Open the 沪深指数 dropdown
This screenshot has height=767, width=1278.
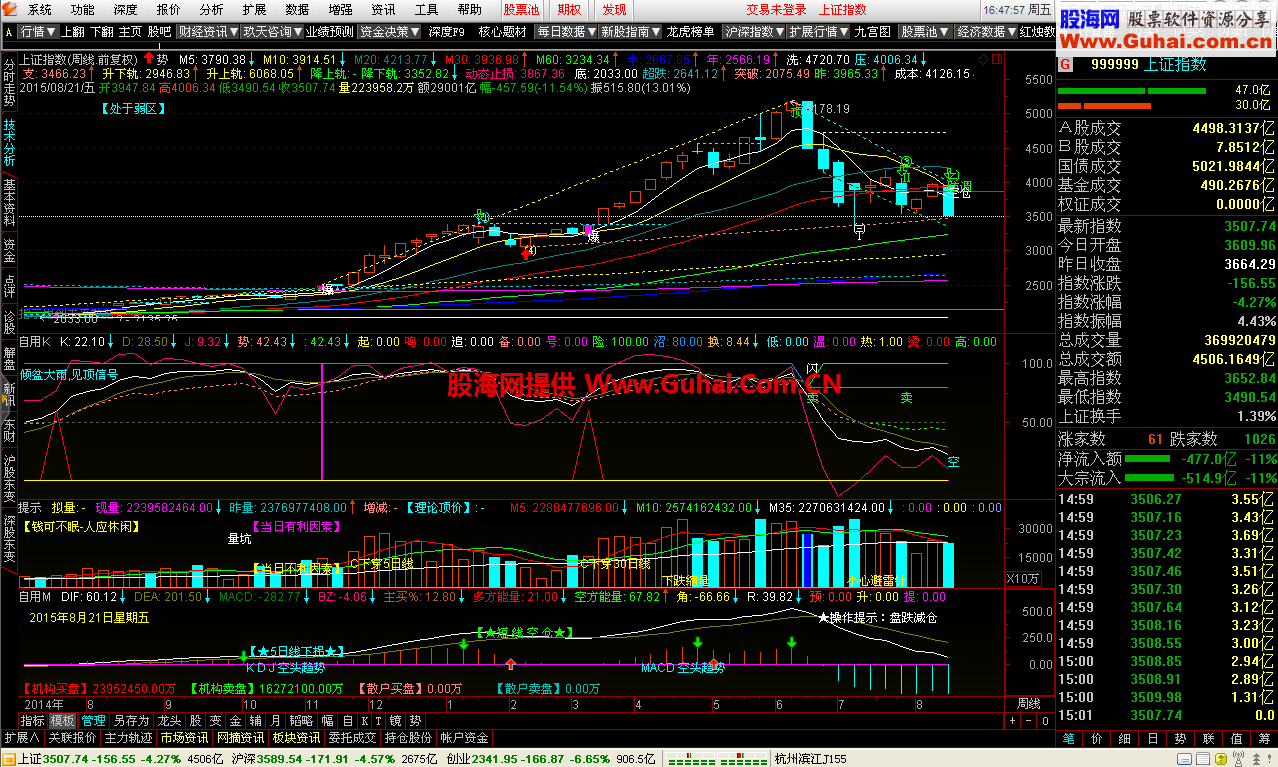[x=755, y=31]
